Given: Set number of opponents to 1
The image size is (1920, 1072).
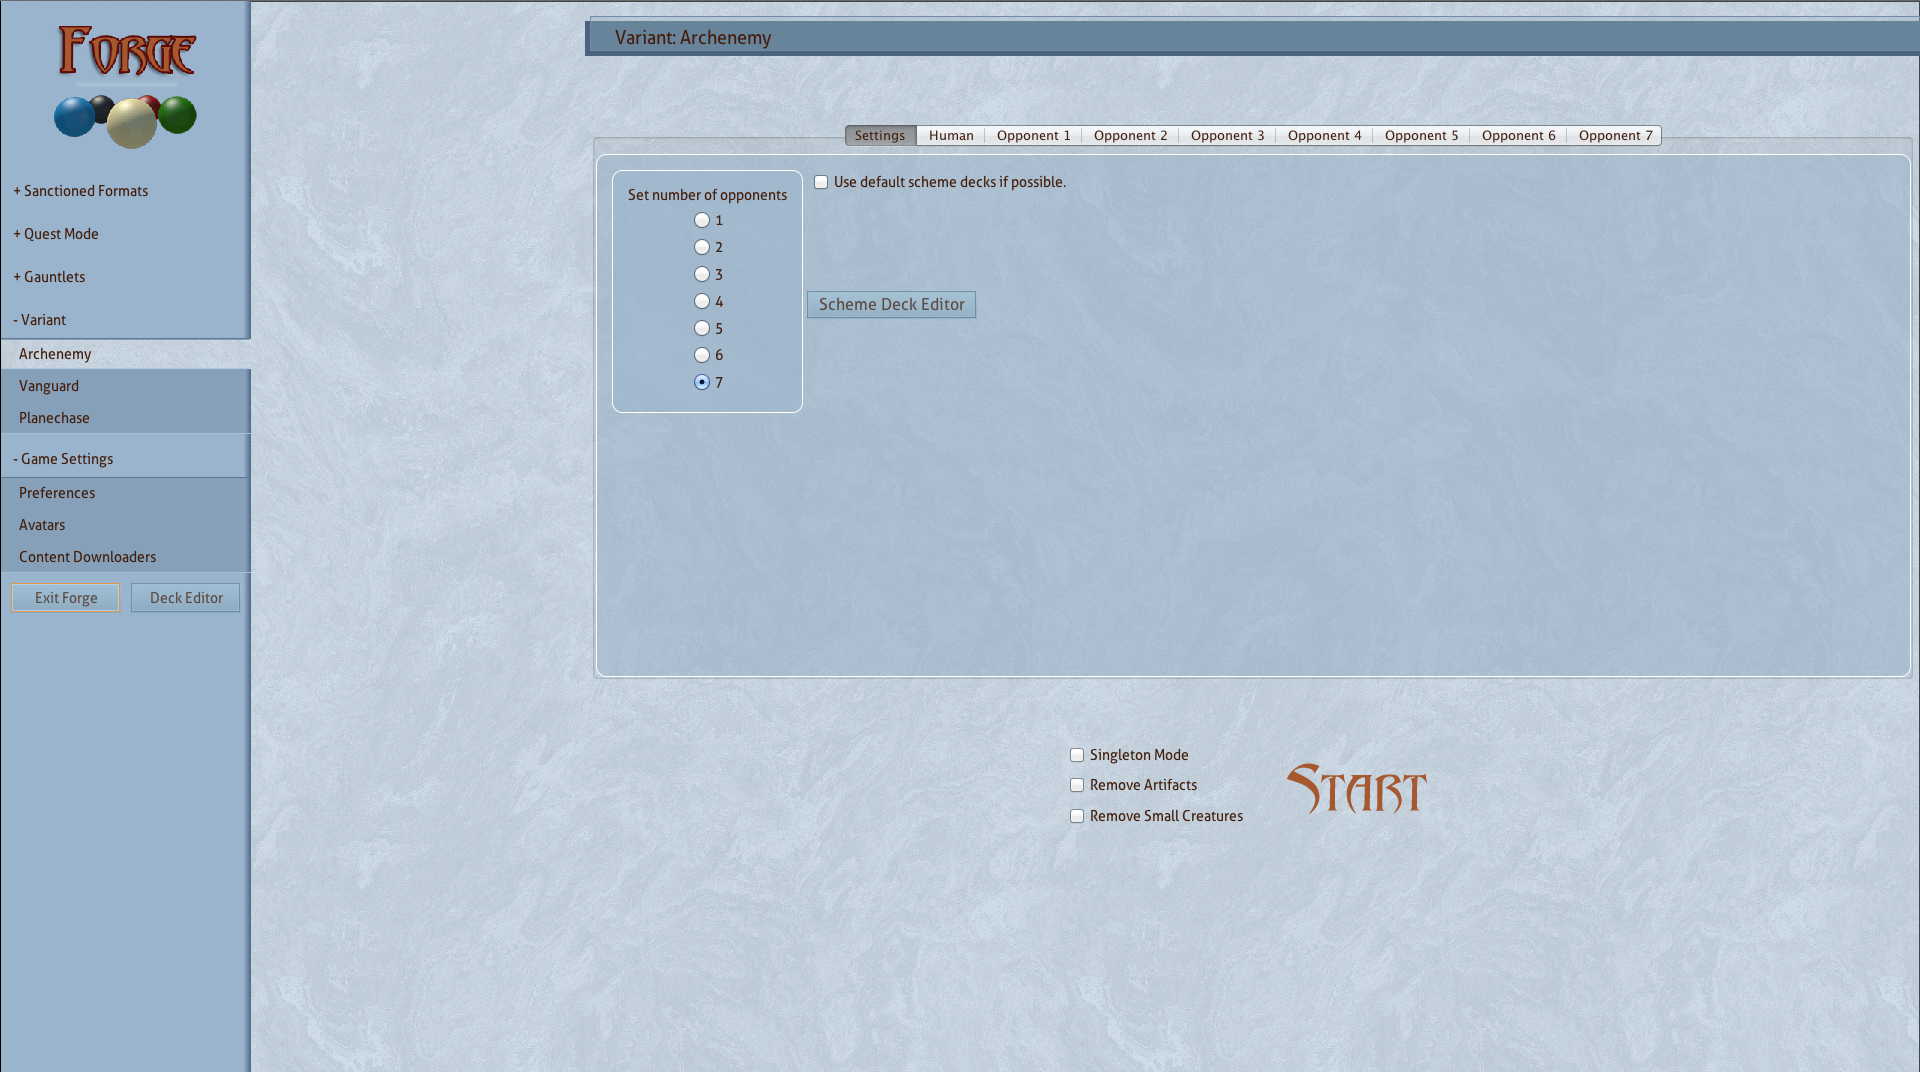Looking at the screenshot, I should point(702,220).
